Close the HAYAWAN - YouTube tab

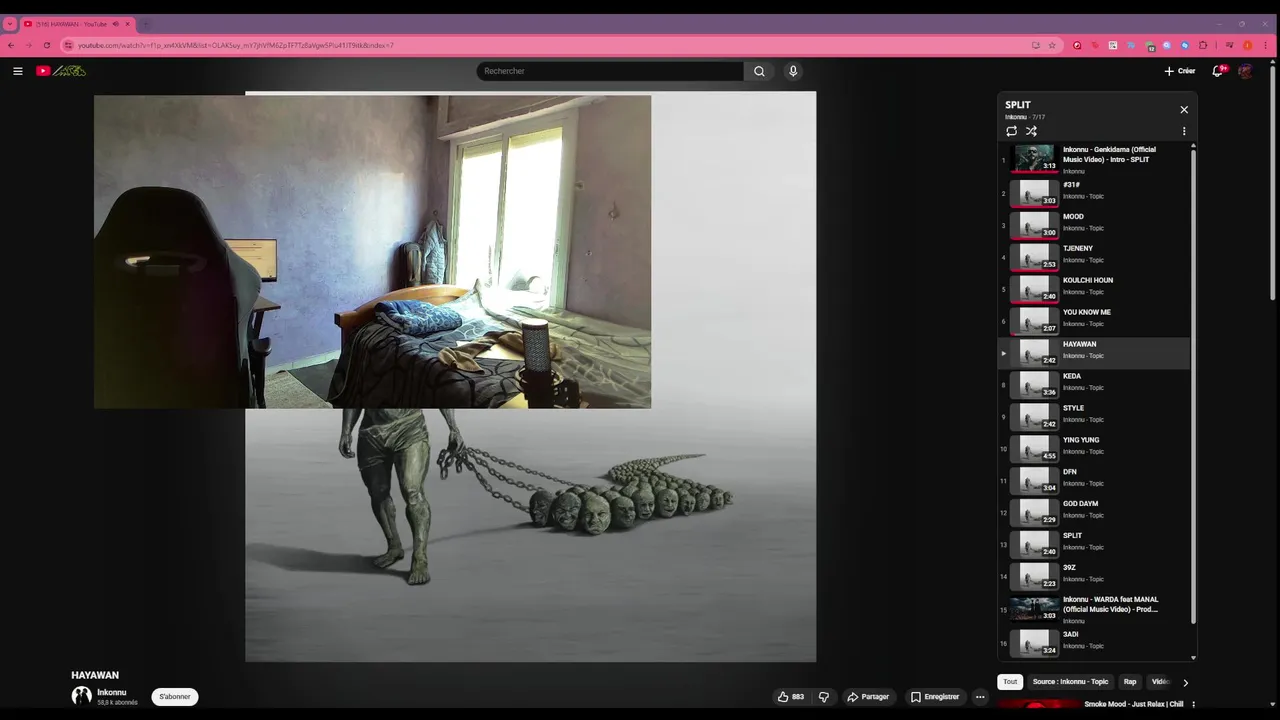(x=127, y=24)
